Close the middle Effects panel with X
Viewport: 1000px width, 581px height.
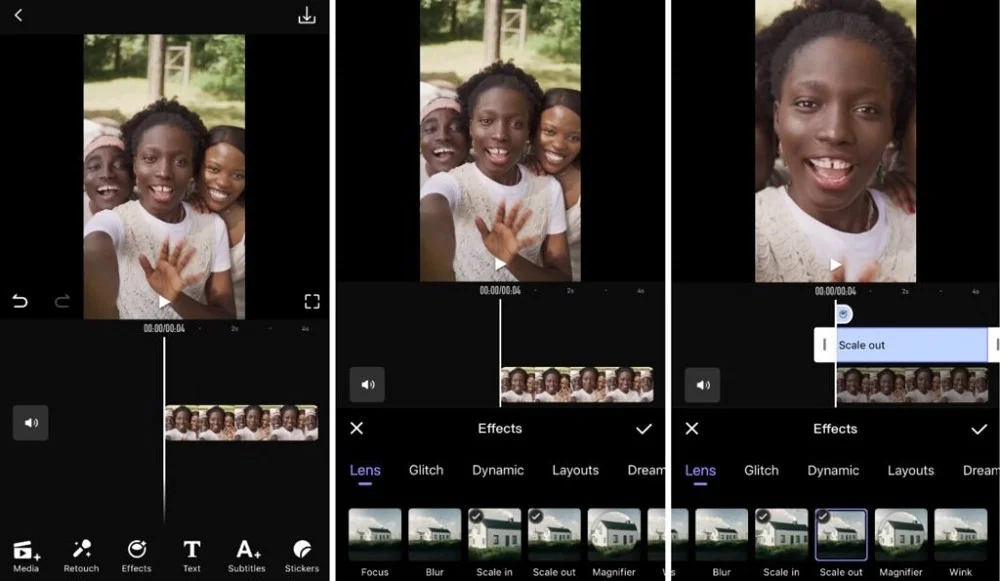click(x=357, y=429)
